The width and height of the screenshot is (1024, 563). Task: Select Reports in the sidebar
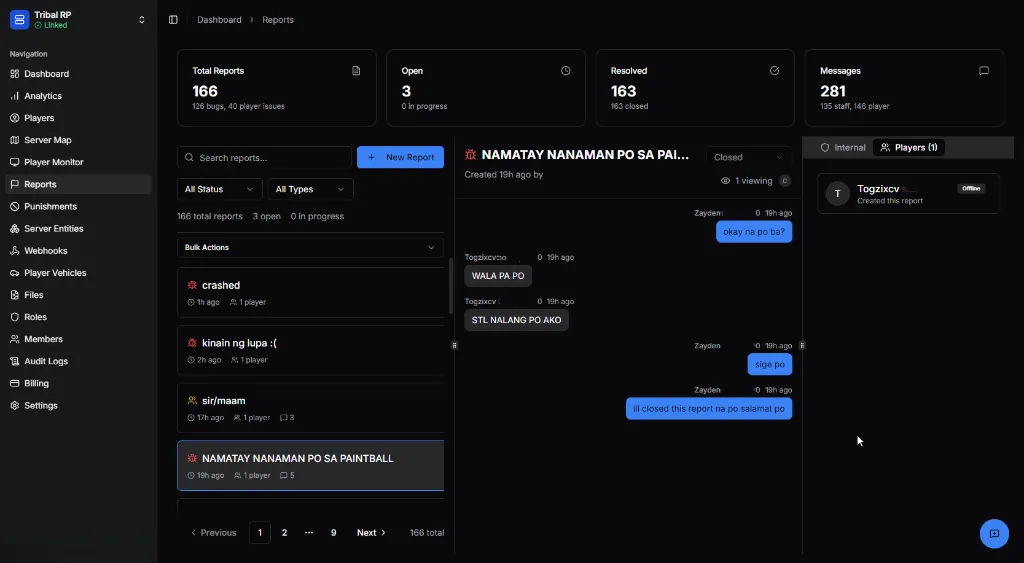point(78,184)
